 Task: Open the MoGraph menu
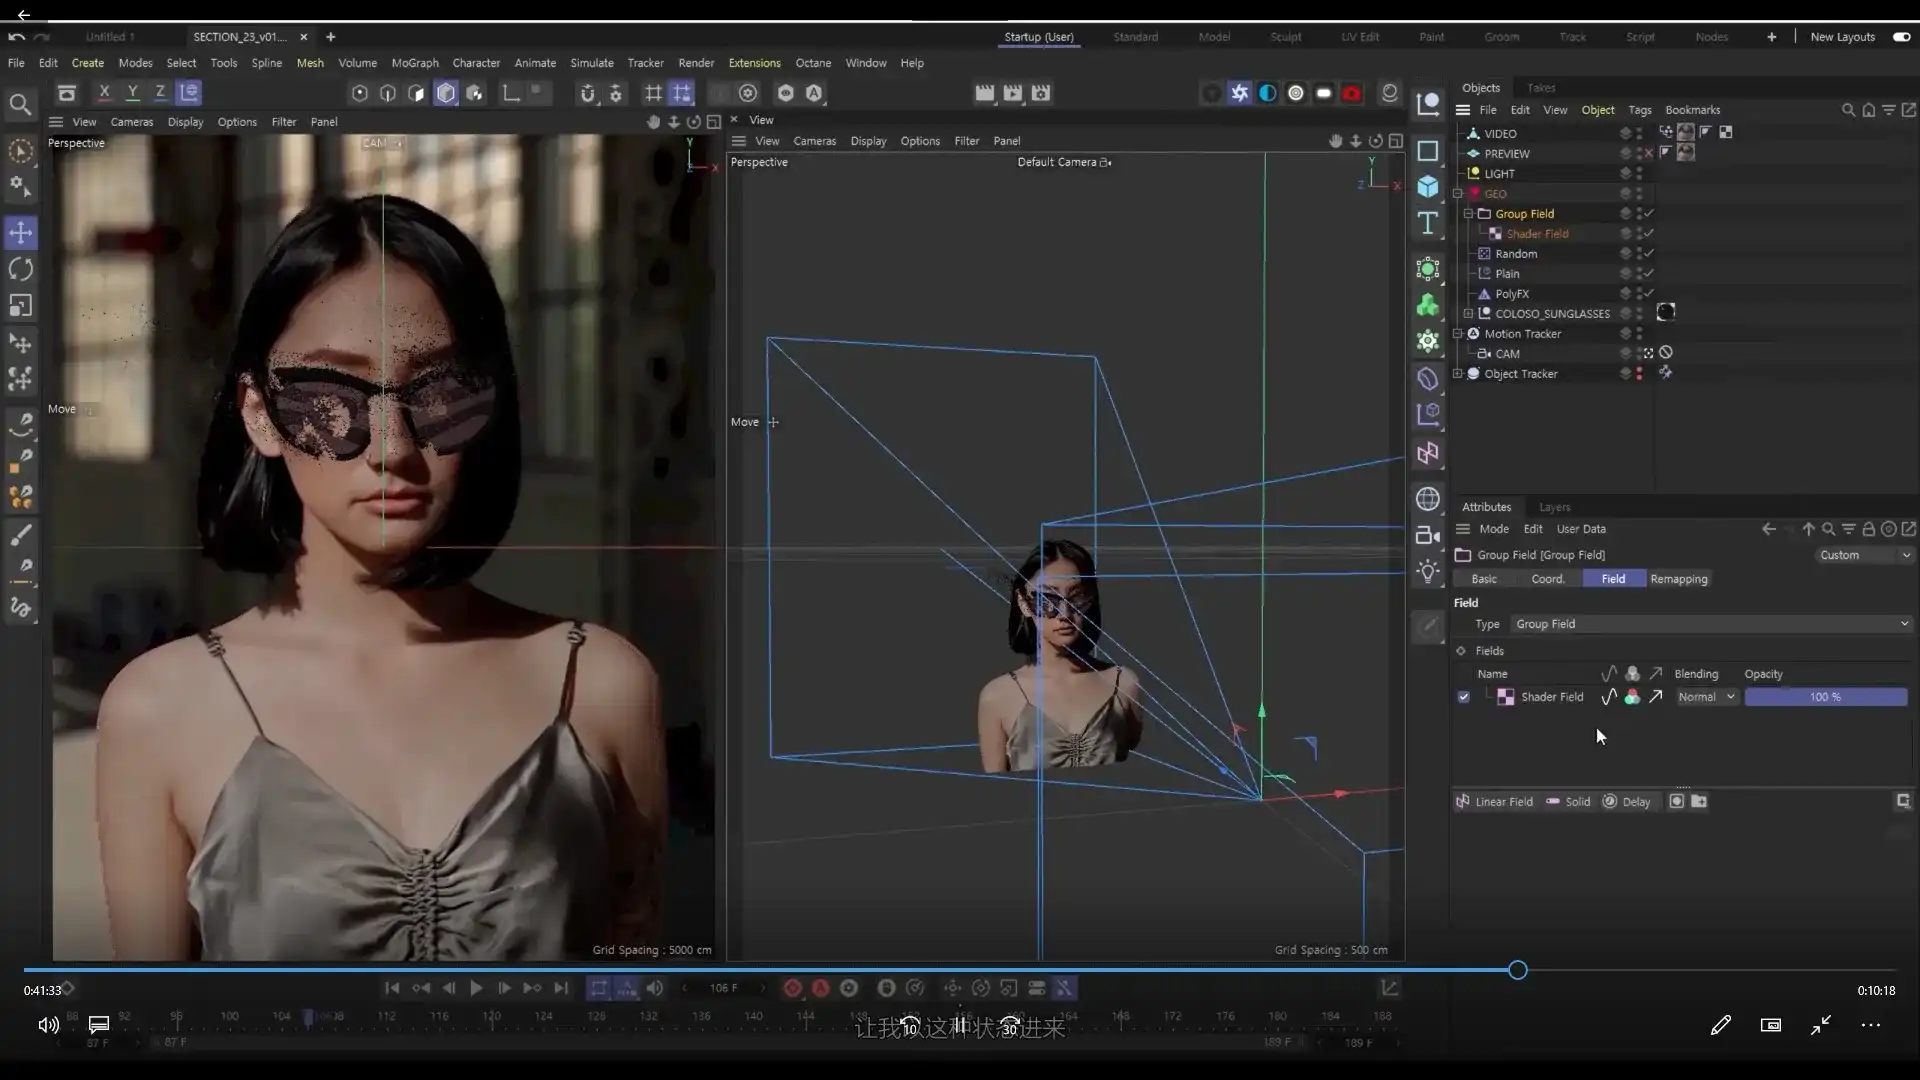[x=414, y=63]
